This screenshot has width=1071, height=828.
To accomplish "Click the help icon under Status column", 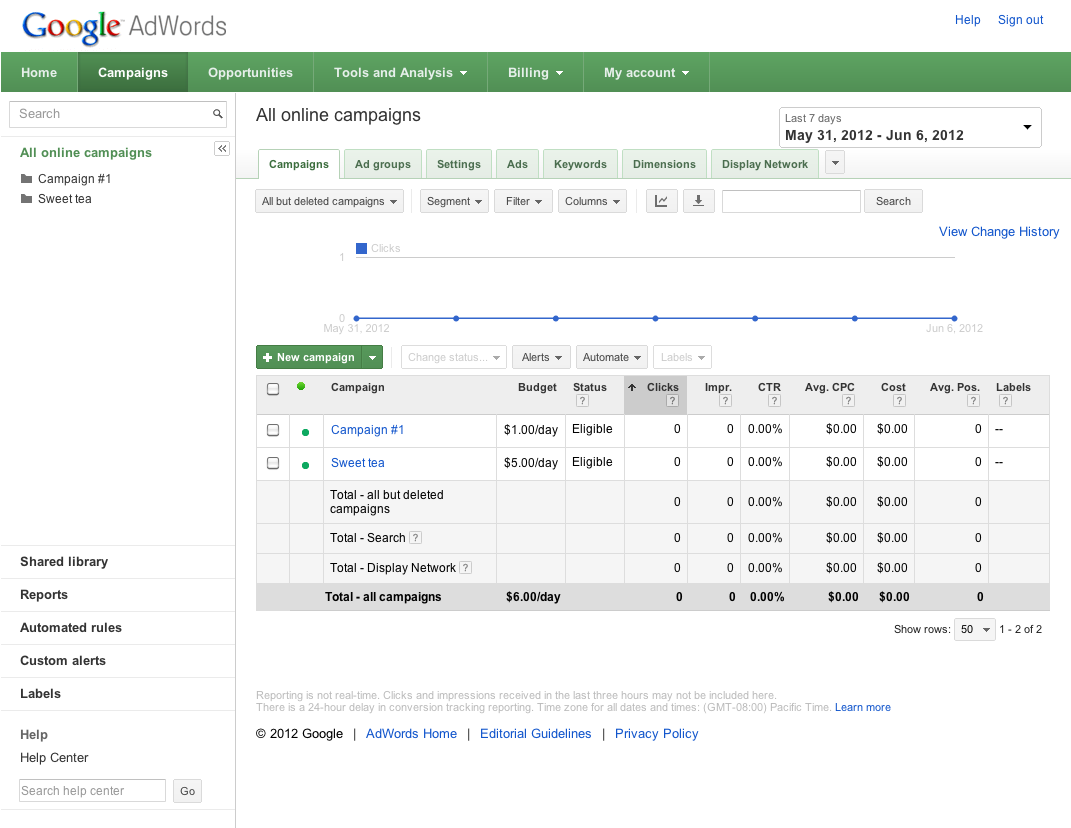I will 582,401.
